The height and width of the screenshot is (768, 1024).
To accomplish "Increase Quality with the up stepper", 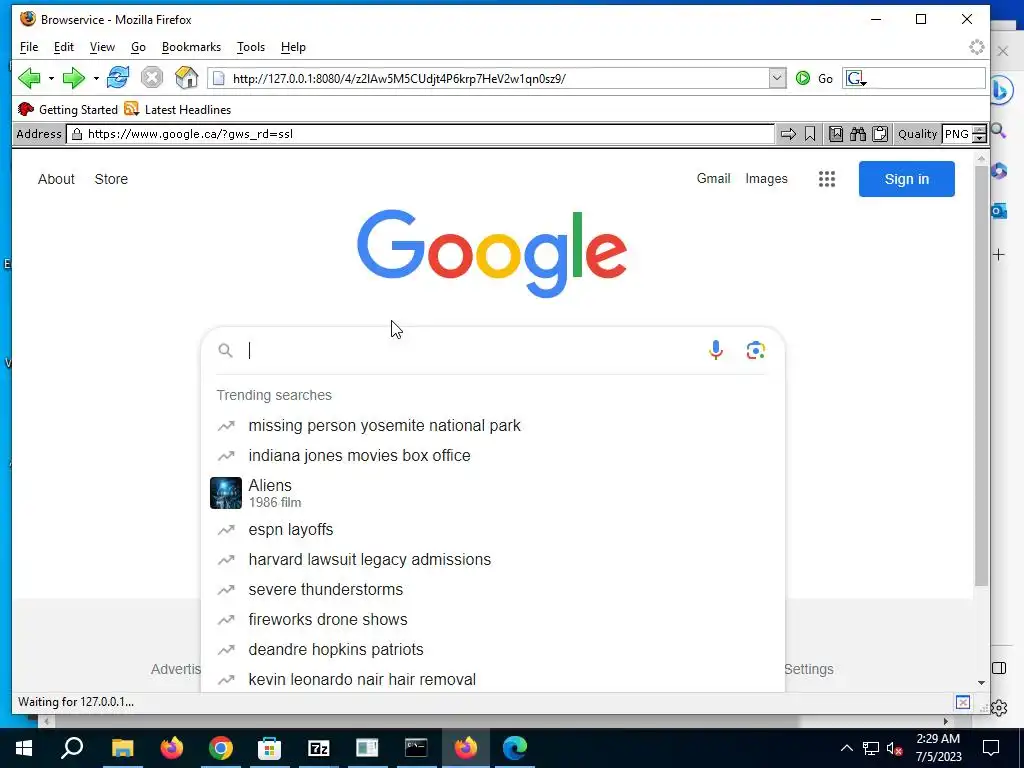I will [x=979, y=130].
